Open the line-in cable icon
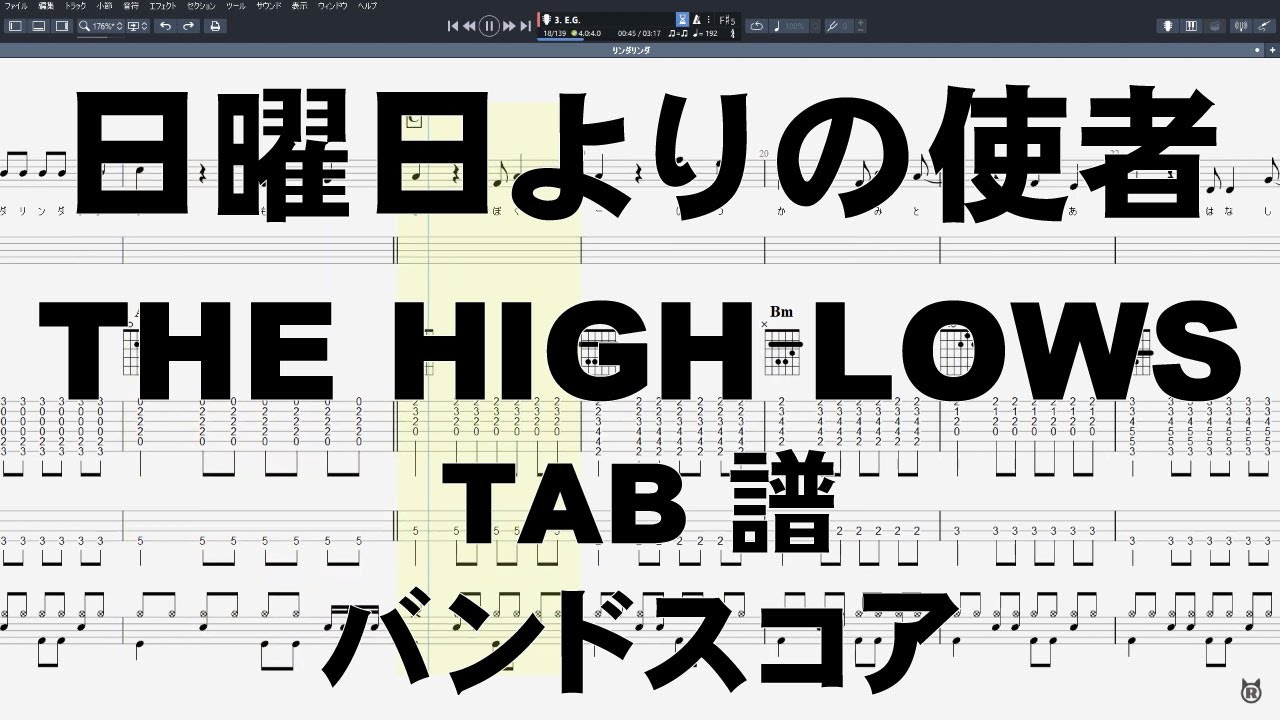Screen dimensions: 1280x720 pyautogui.click(x=1264, y=26)
